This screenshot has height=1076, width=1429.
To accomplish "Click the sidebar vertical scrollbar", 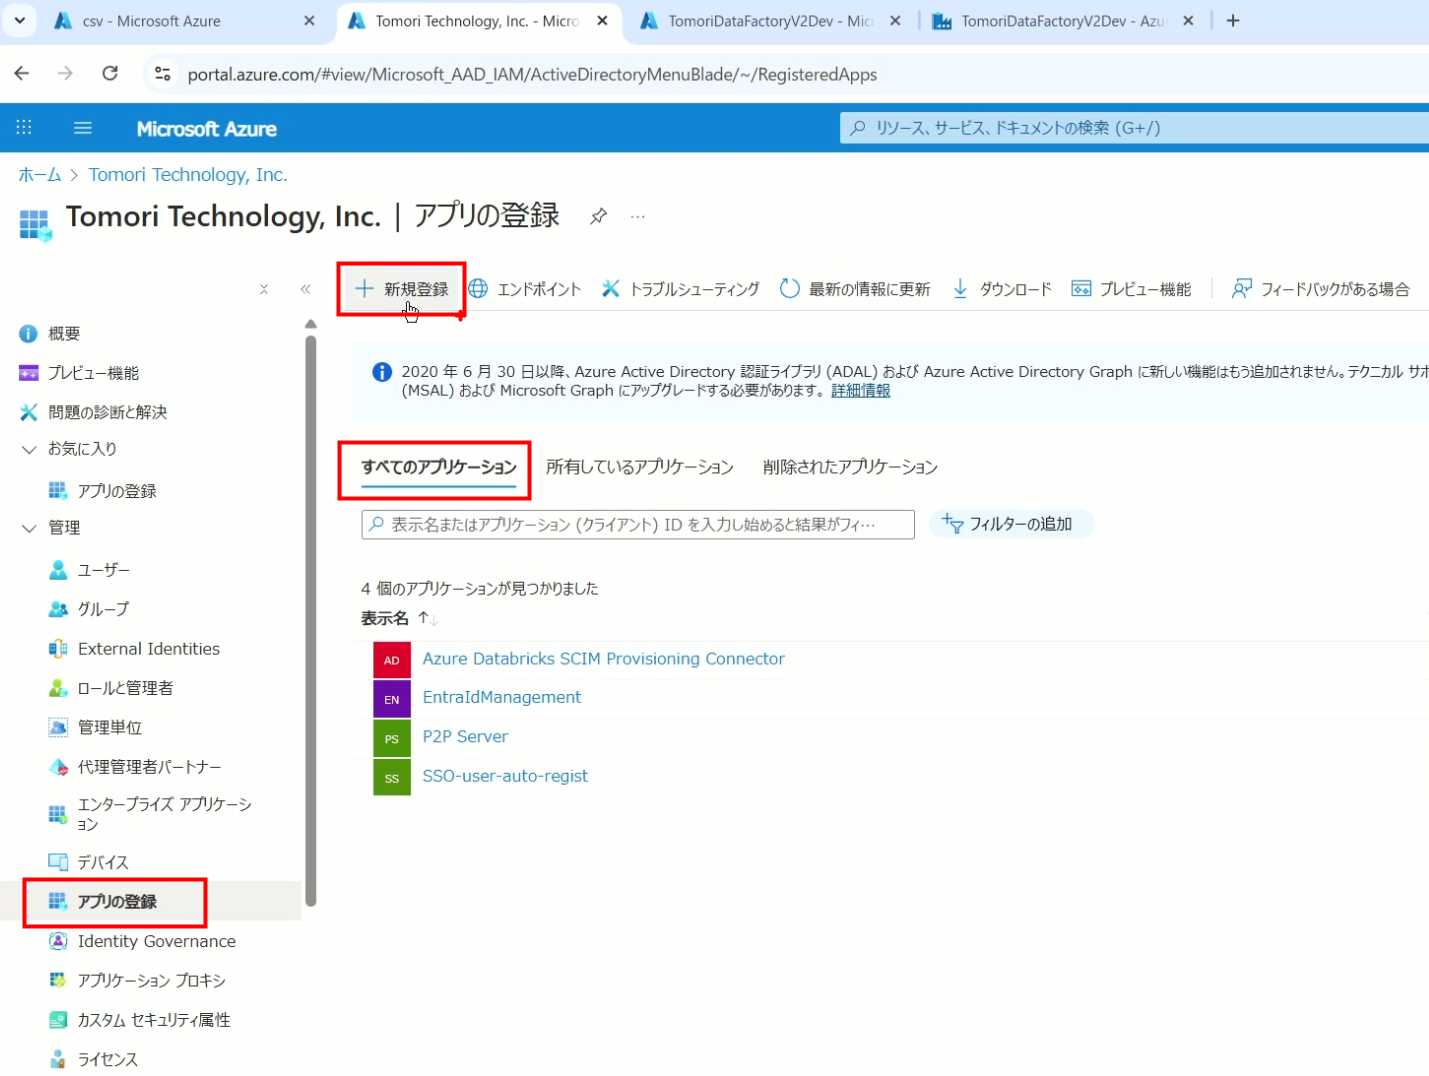I will coord(311,620).
